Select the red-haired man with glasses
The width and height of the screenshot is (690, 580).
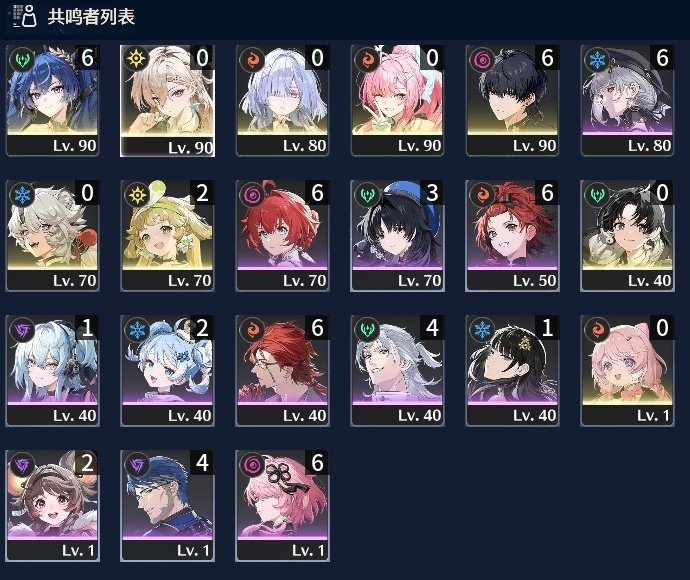pyautogui.click(x=283, y=371)
